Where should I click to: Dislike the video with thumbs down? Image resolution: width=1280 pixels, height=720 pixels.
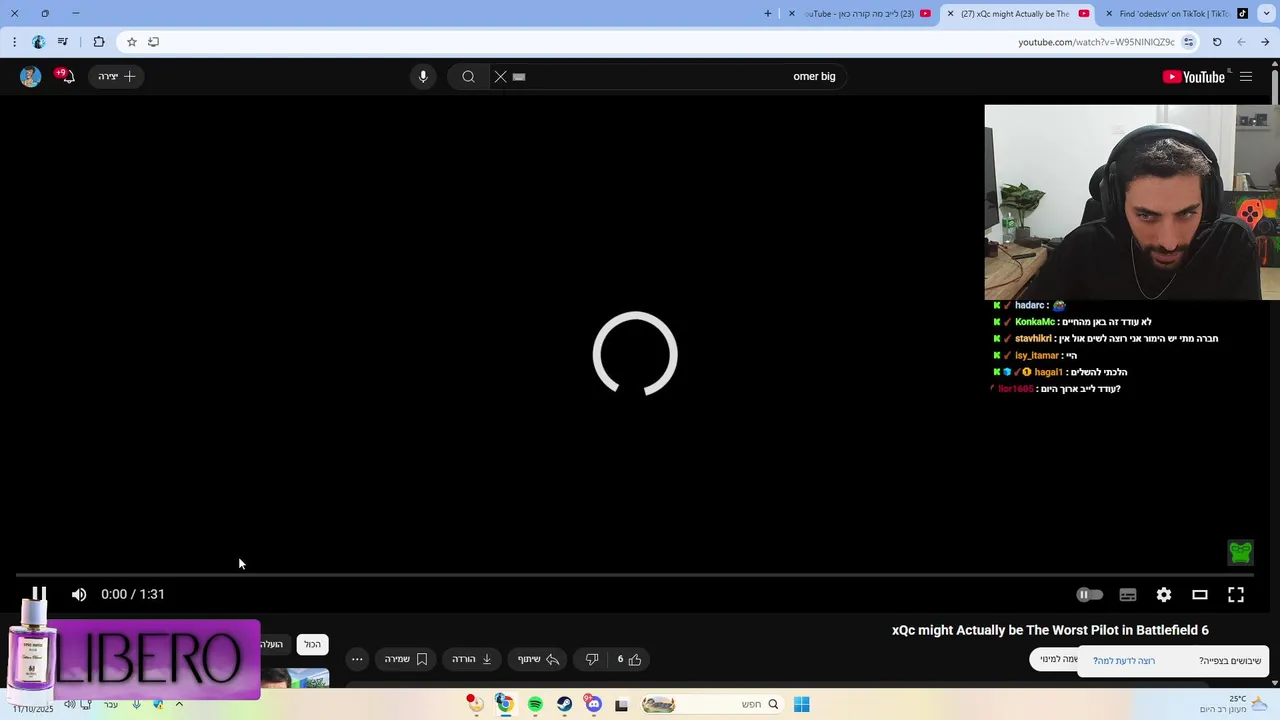592,659
